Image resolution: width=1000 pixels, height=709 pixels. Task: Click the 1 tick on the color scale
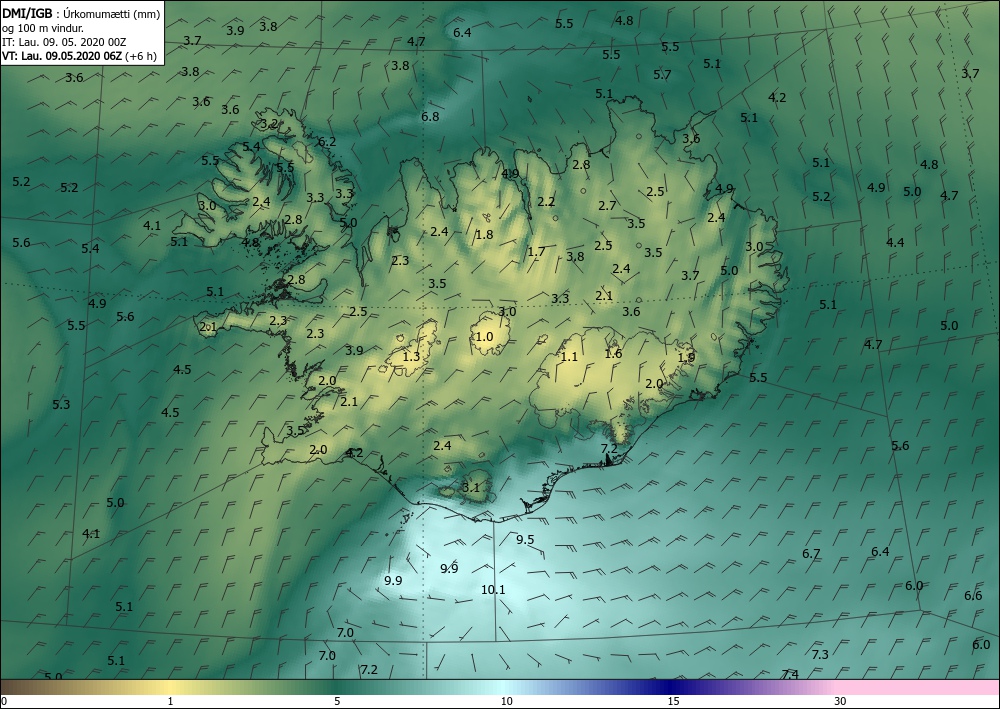pos(170,701)
